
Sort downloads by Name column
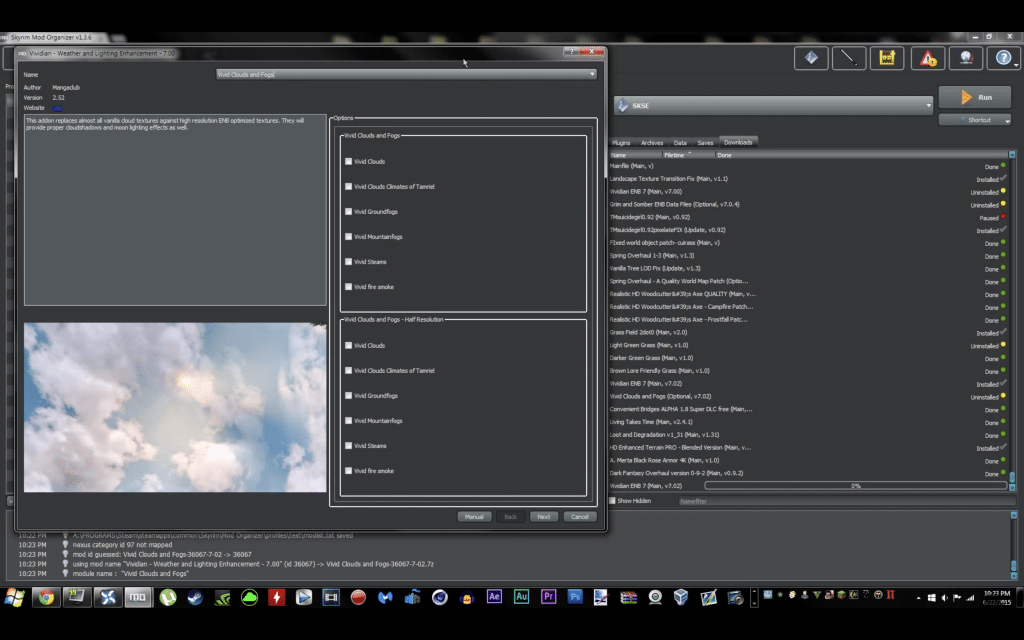click(x=635, y=155)
